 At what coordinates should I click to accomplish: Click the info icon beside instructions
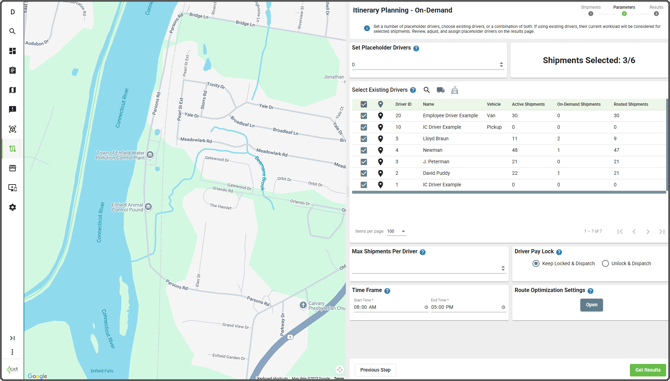(367, 29)
